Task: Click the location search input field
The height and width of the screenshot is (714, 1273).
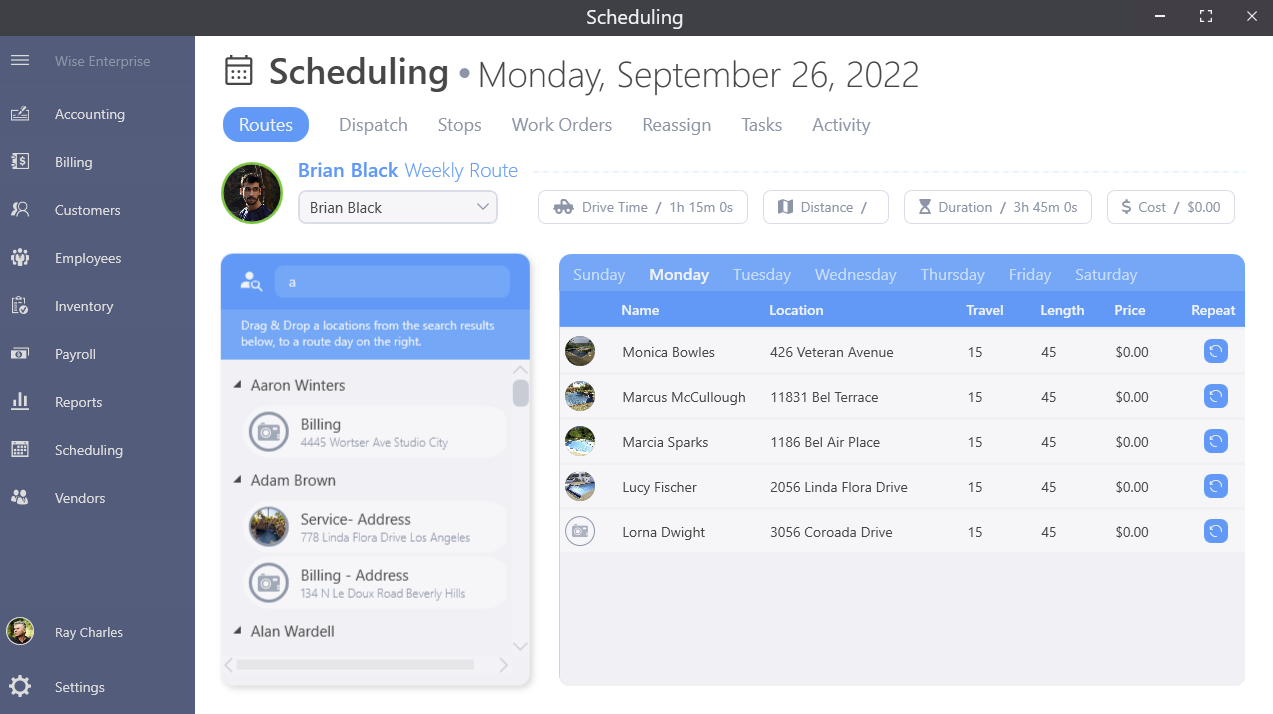Action: 392,282
